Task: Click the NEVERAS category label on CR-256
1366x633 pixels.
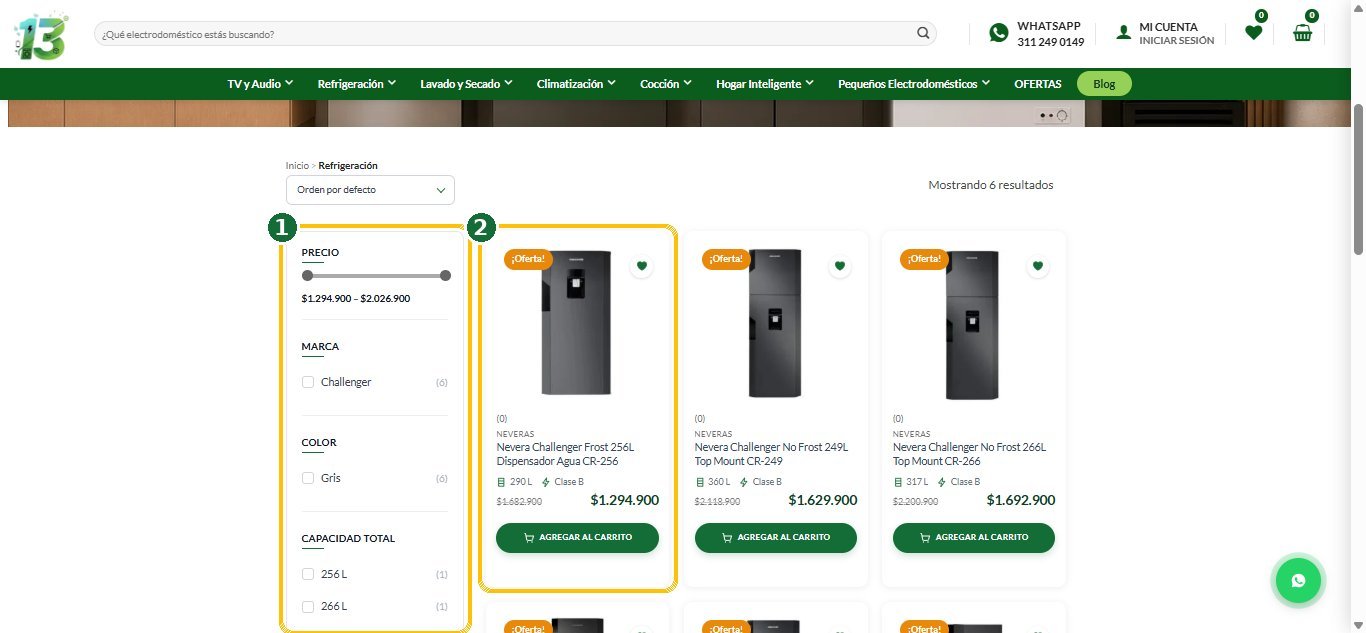Action: coord(515,434)
